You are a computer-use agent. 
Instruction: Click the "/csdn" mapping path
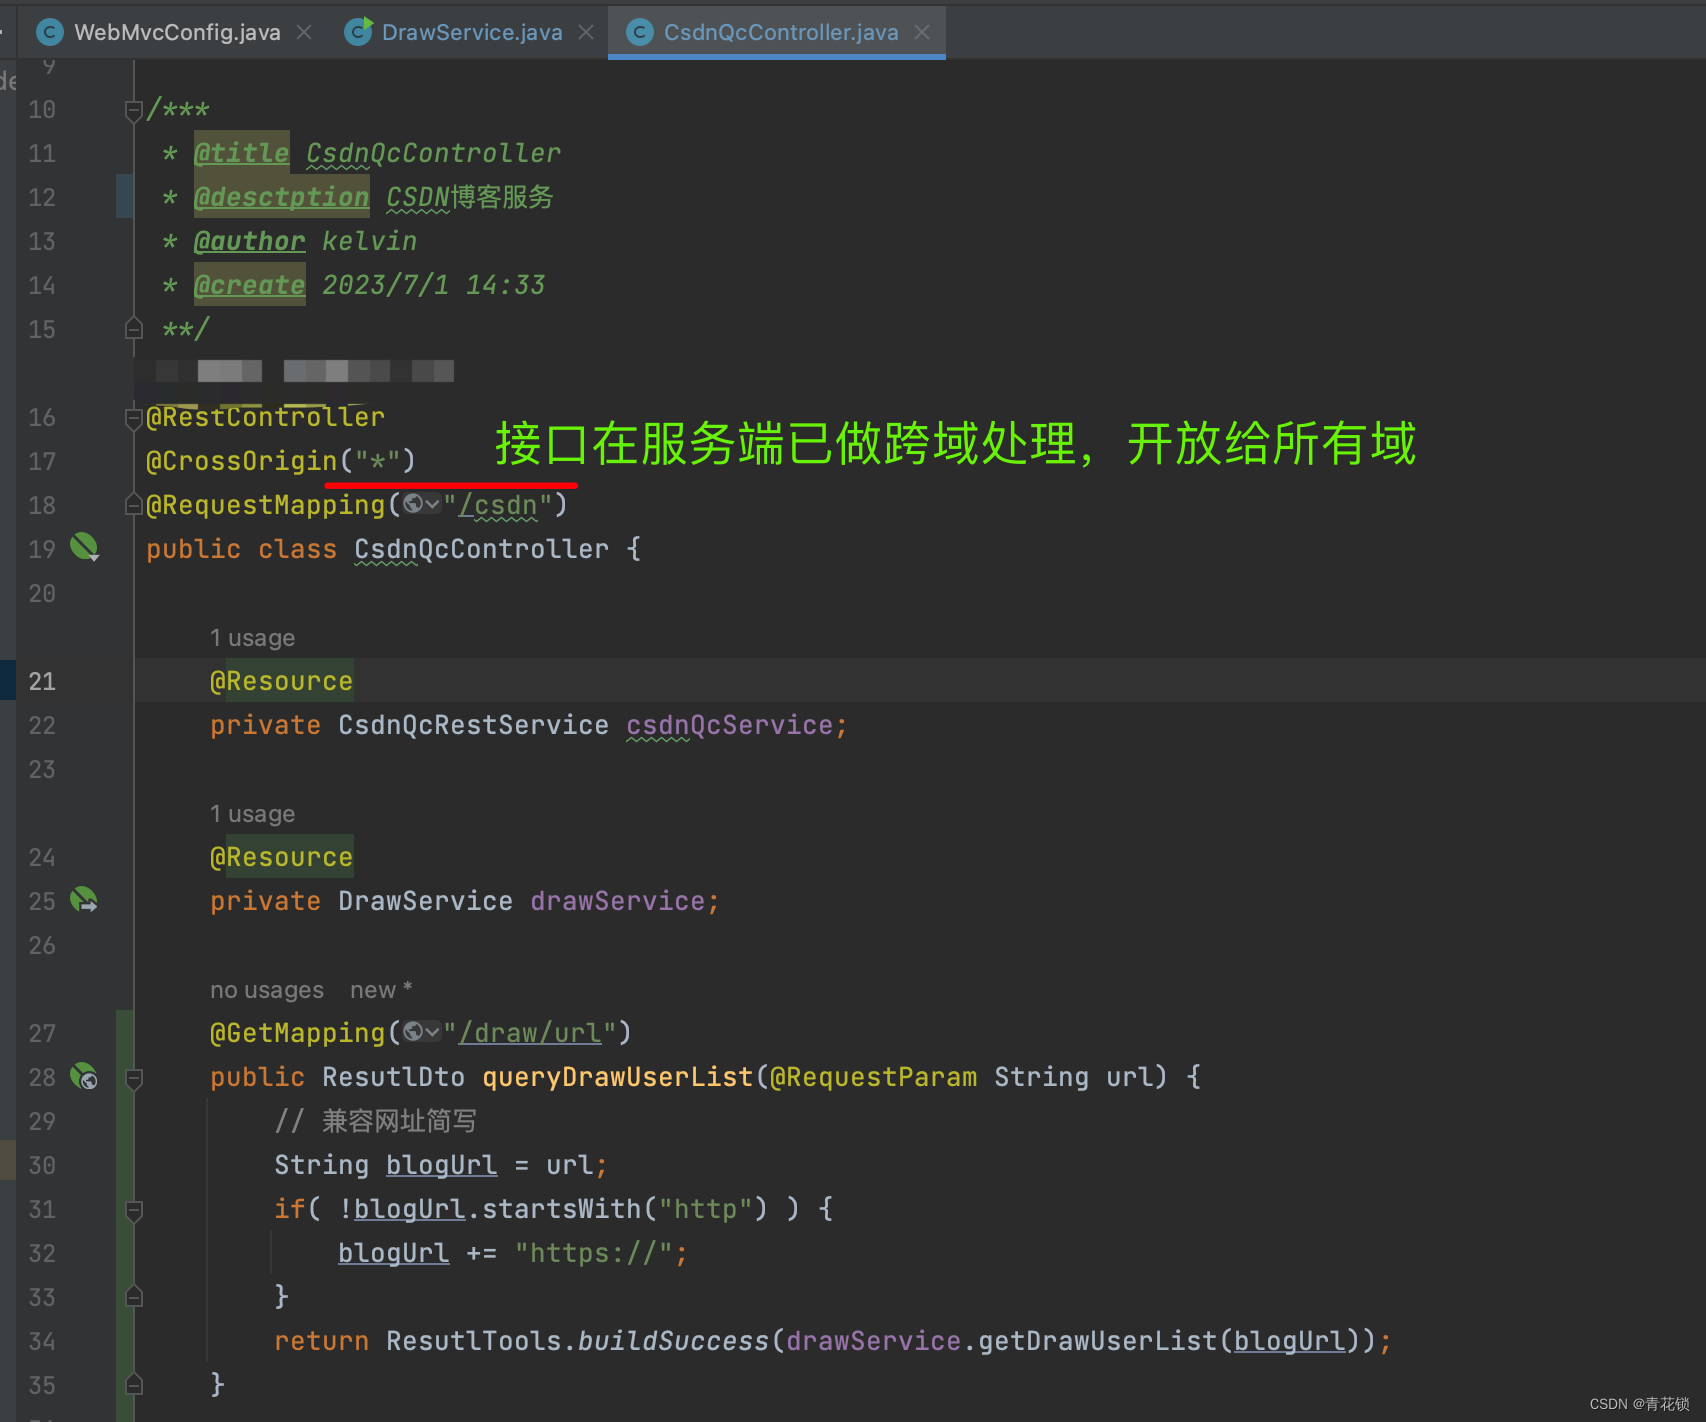coord(497,505)
